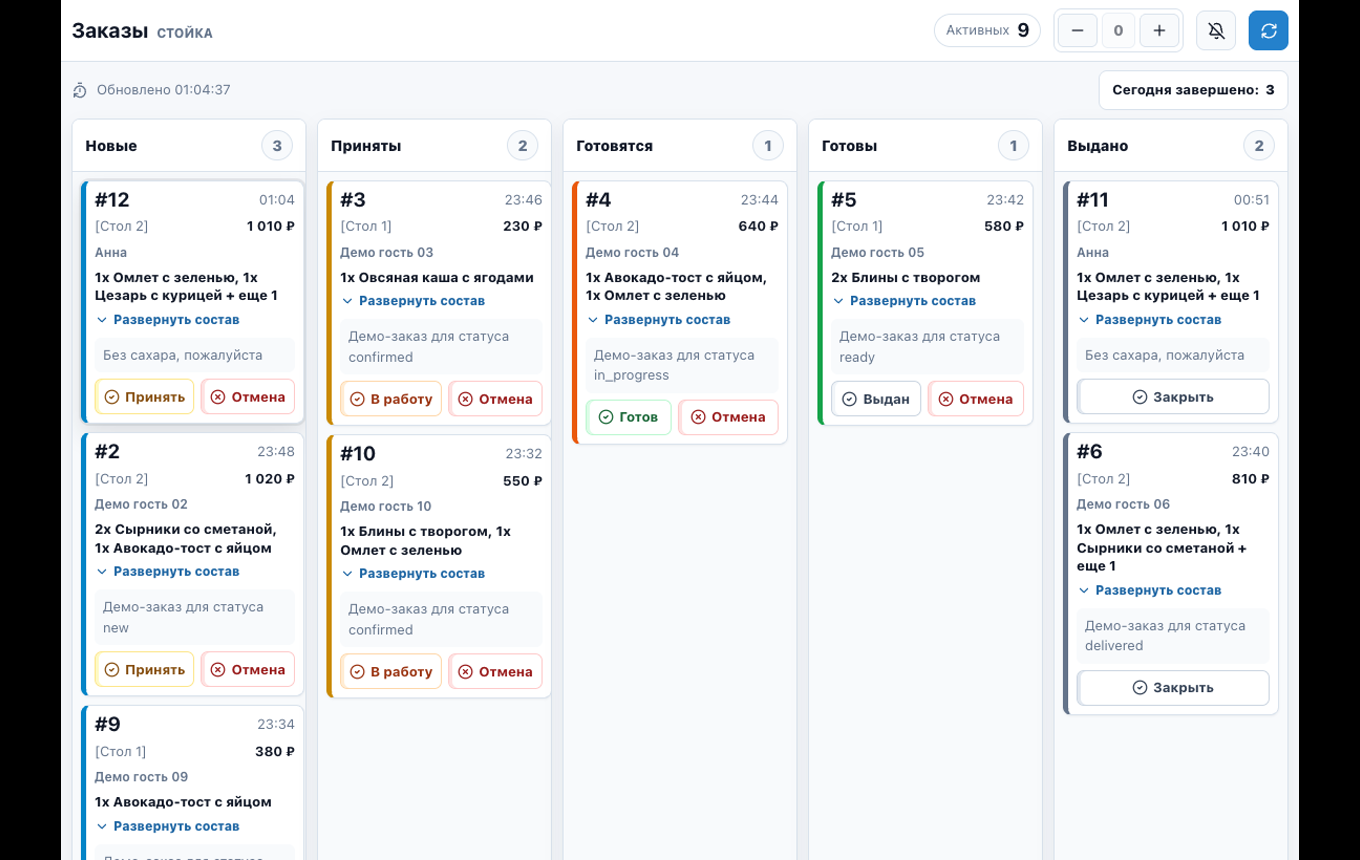Screen dimensions: 1360x860
Task: Close order #11 with Закрыть
Action: 1173,397
